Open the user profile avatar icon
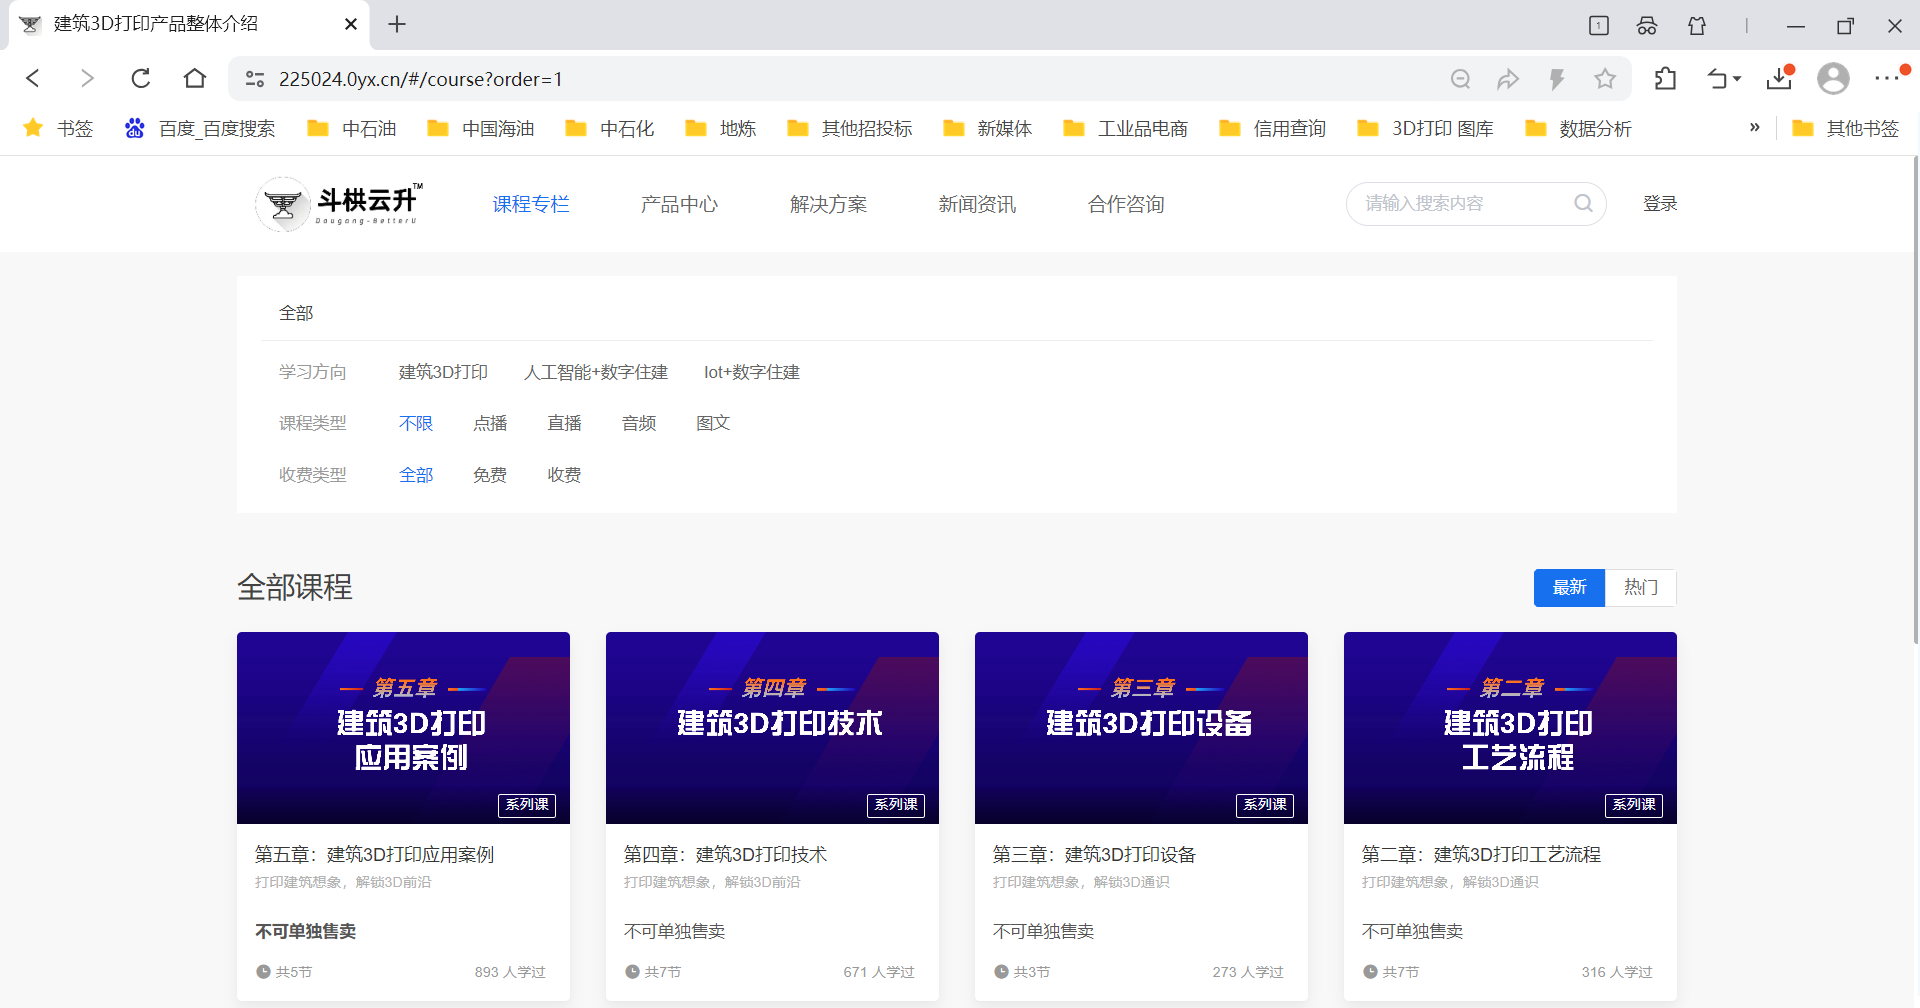Image resolution: width=1920 pixels, height=1008 pixels. coord(1833,79)
